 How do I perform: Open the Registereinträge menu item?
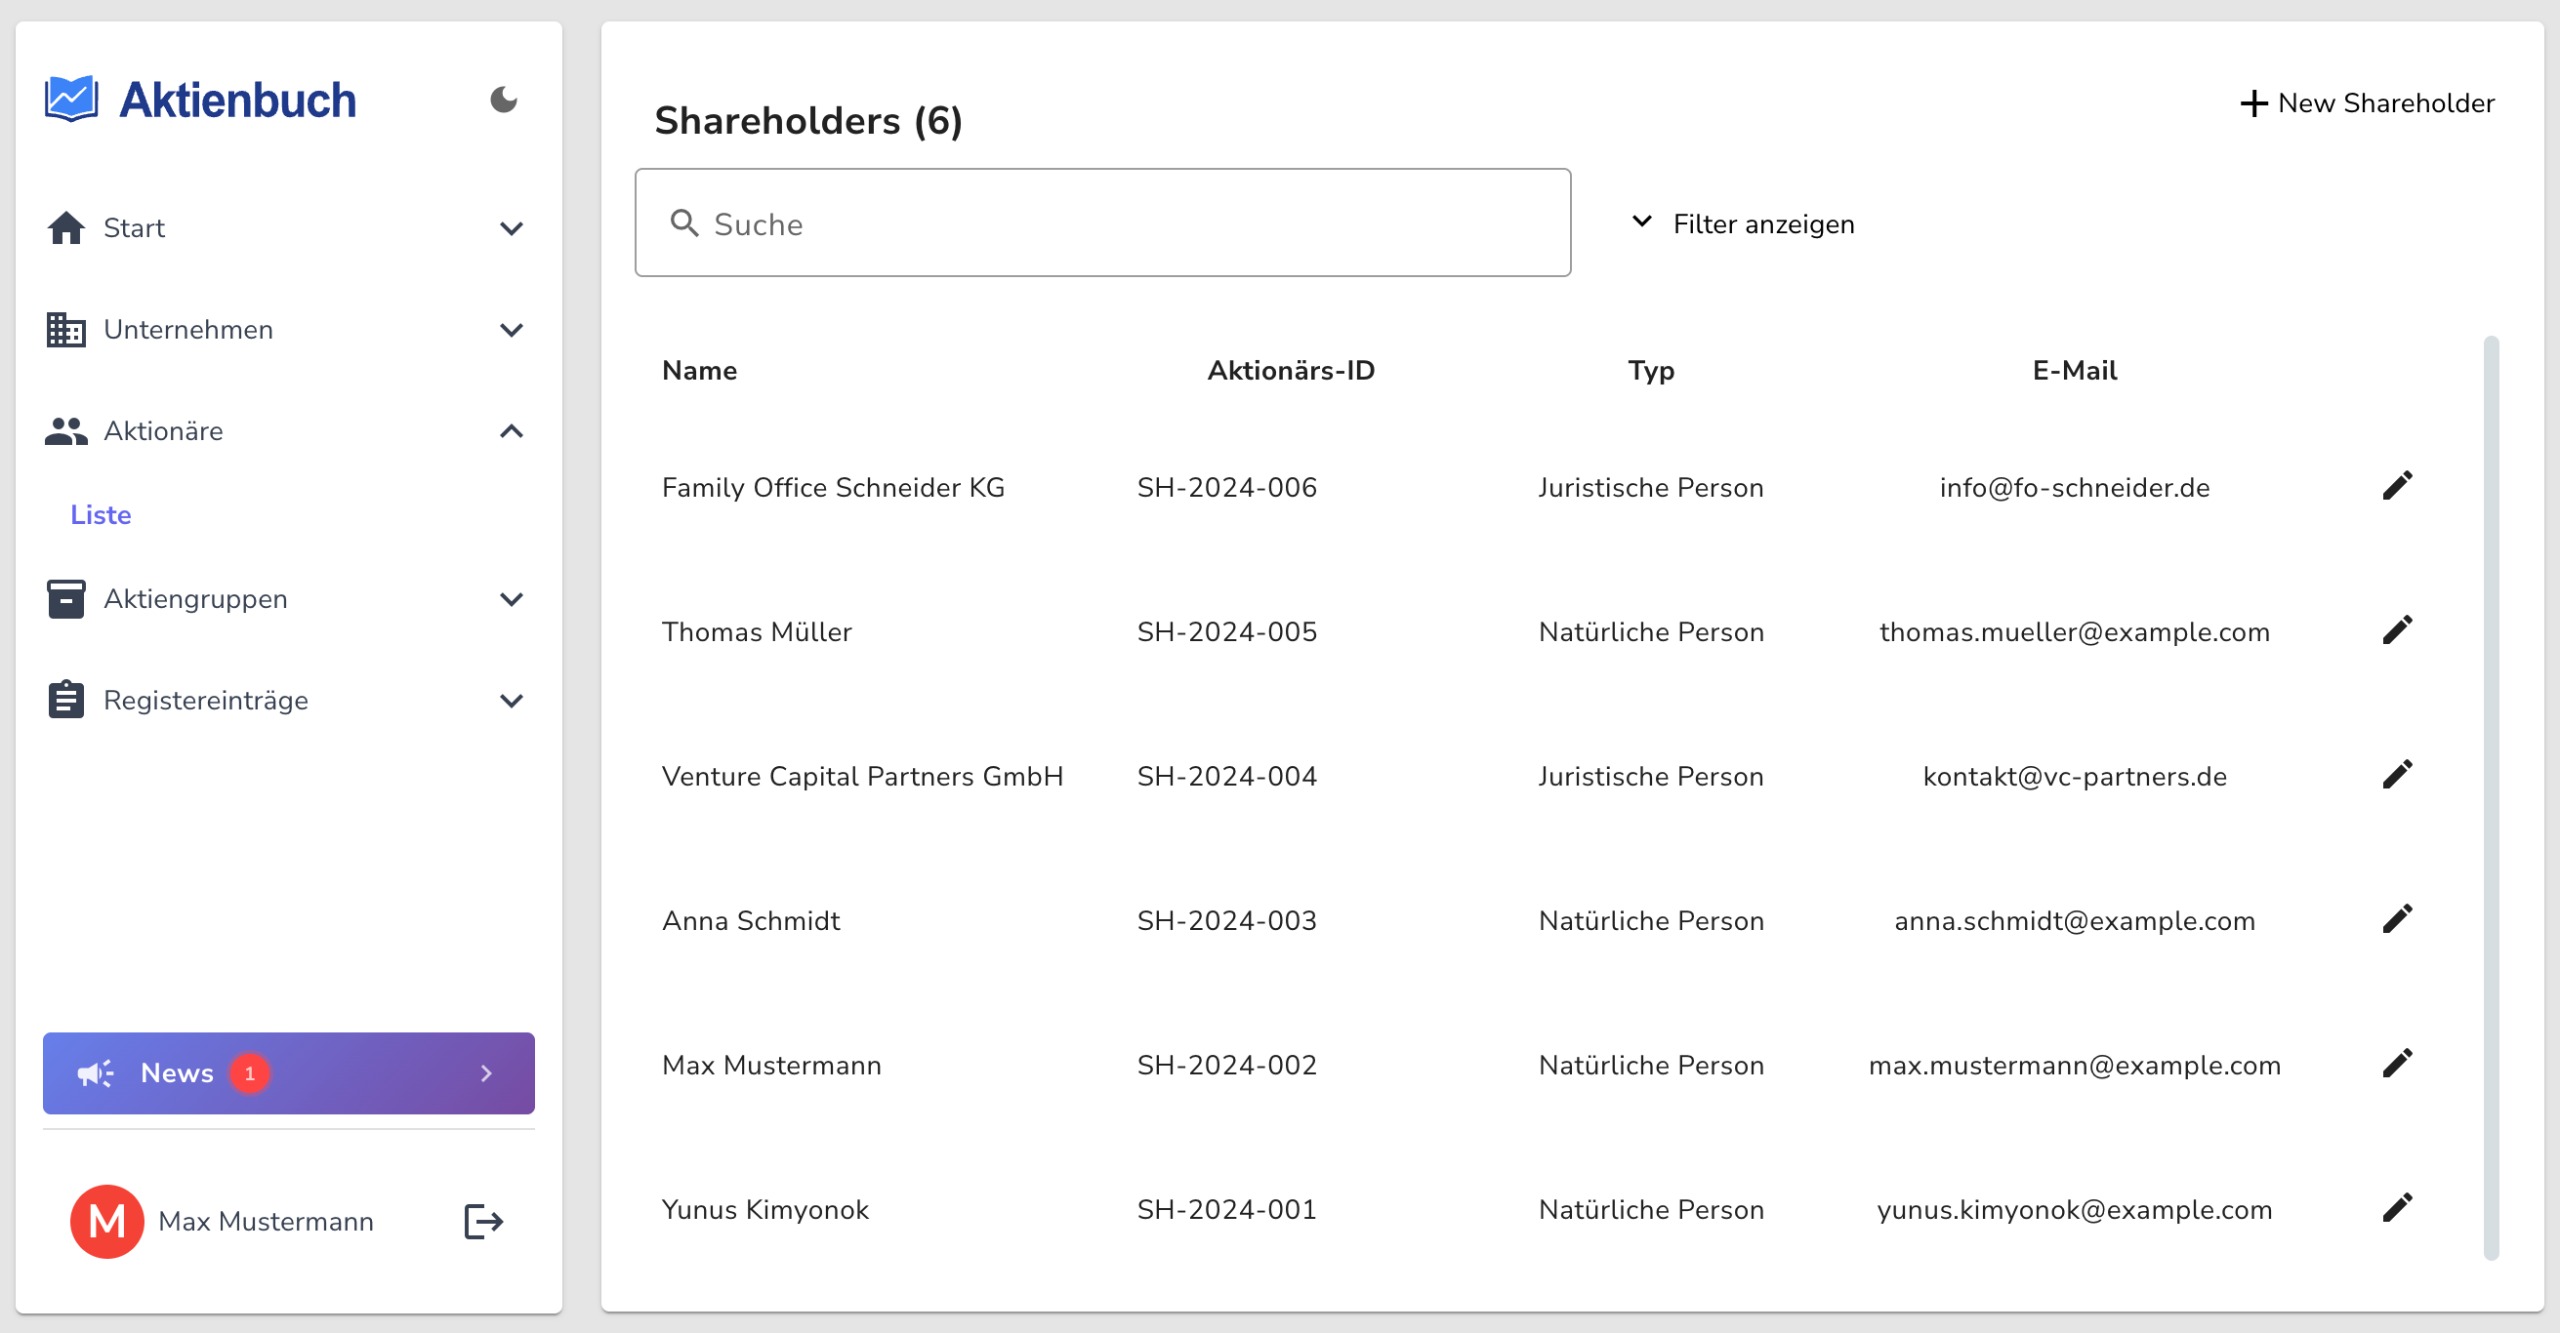(206, 700)
